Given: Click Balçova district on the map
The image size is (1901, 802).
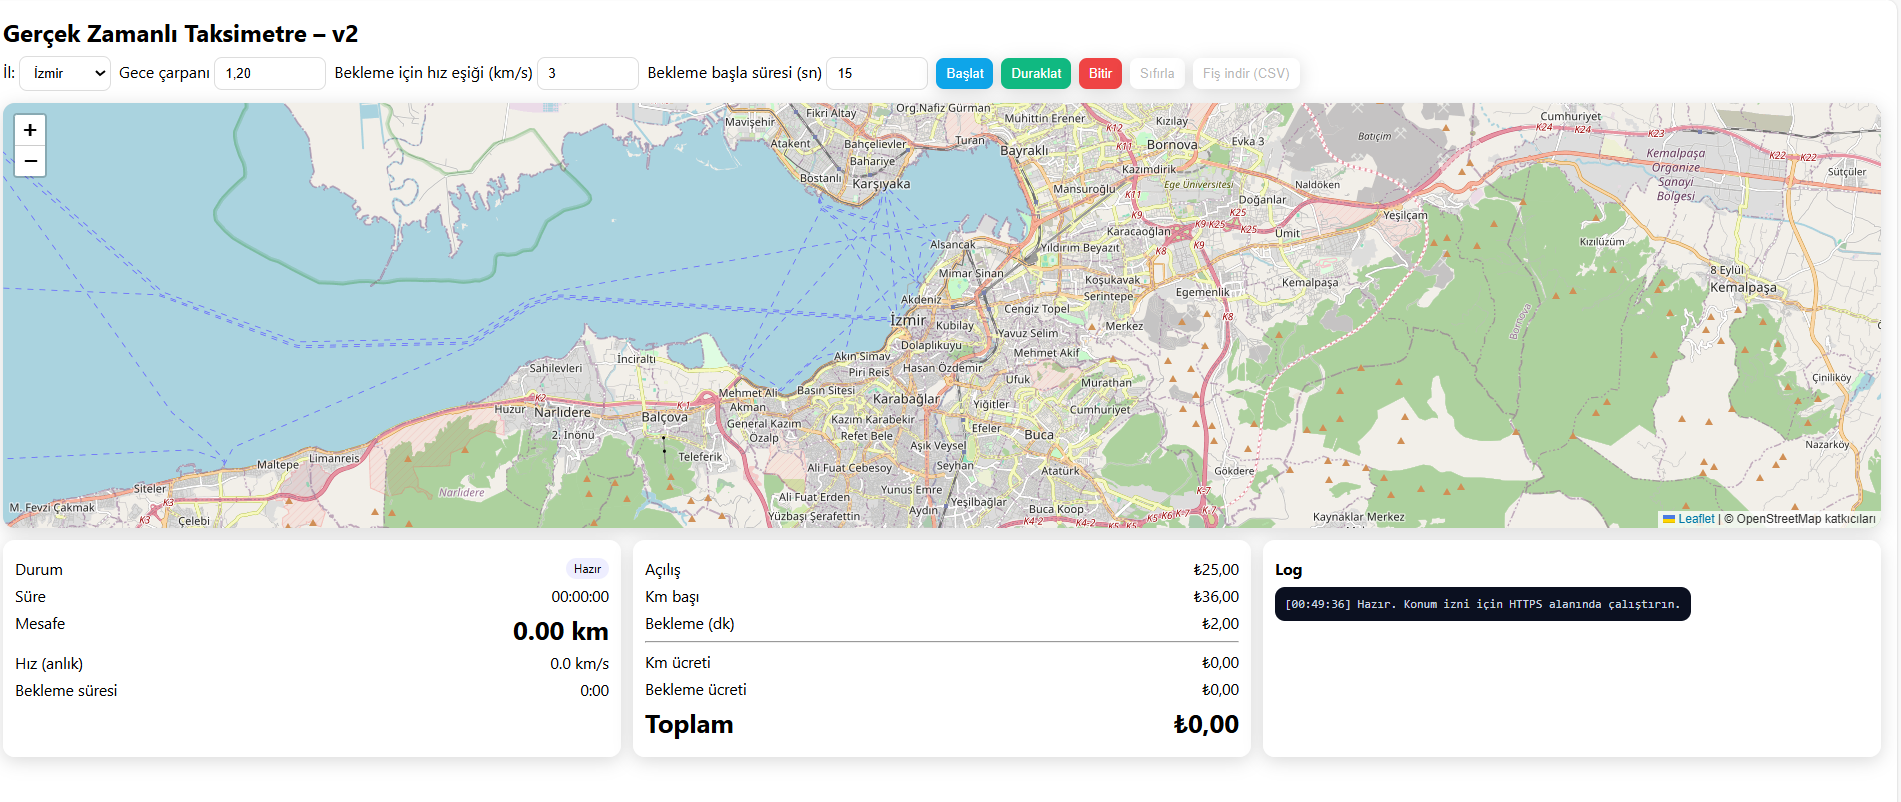Looking at the screenshot, I should tap(664, 417).
